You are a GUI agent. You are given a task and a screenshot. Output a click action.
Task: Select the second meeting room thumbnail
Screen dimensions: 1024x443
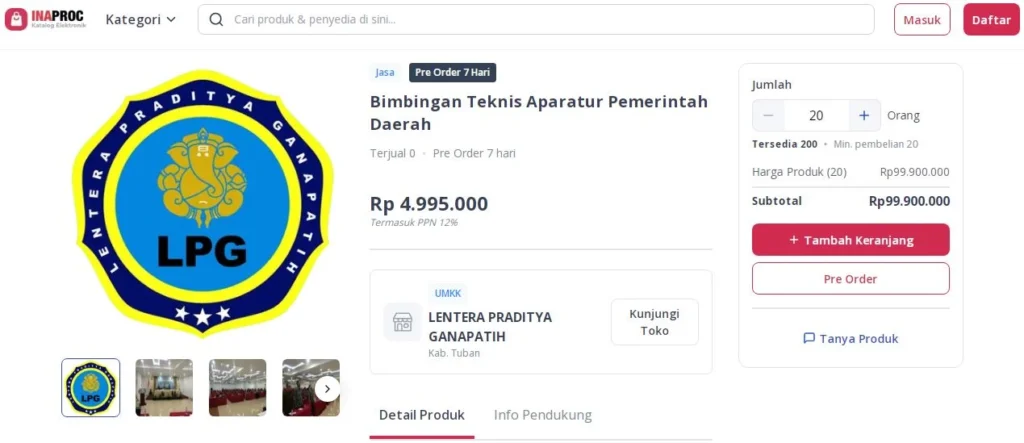pyautogui.click(x=238, y=387)
